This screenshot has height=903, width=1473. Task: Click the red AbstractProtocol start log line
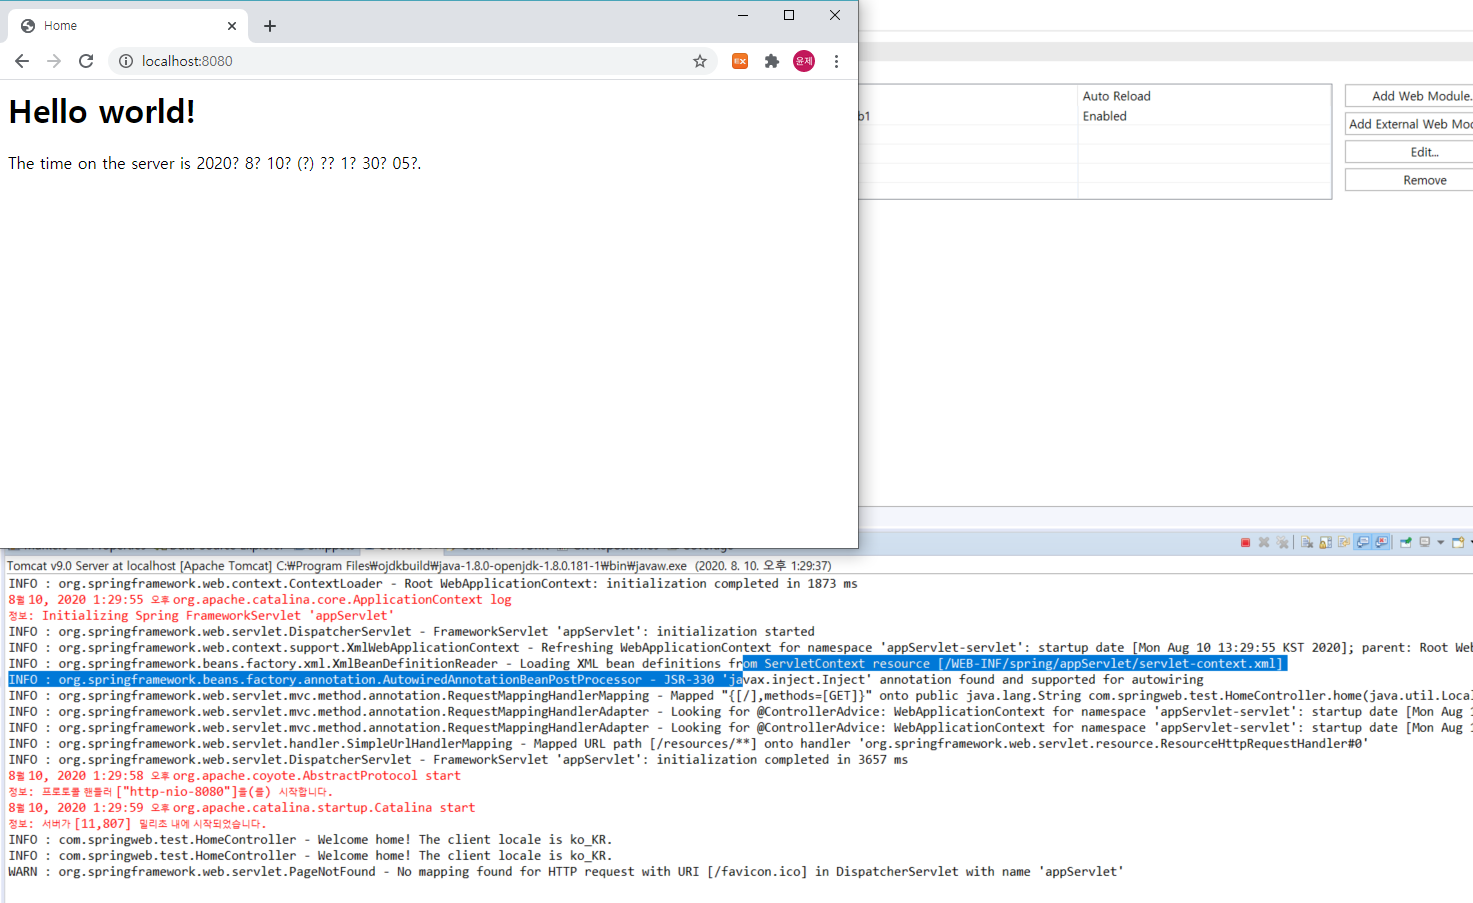click(234, 776)
